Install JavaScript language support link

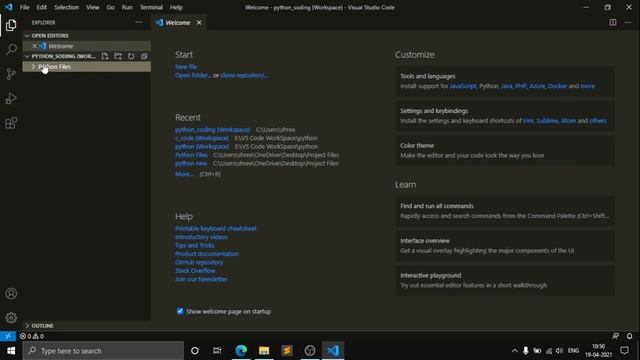coord(463,86)
